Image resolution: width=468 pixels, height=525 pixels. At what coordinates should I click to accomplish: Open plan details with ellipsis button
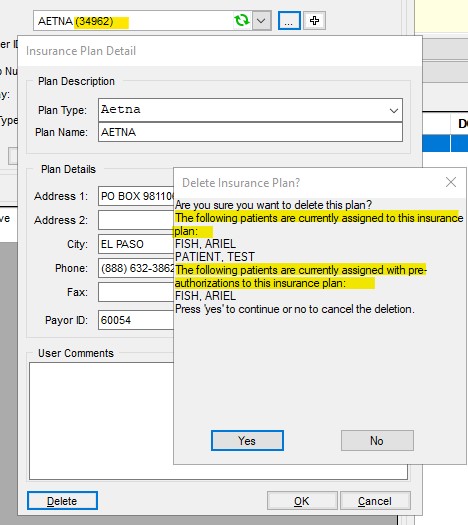click(x=289, y=21)
